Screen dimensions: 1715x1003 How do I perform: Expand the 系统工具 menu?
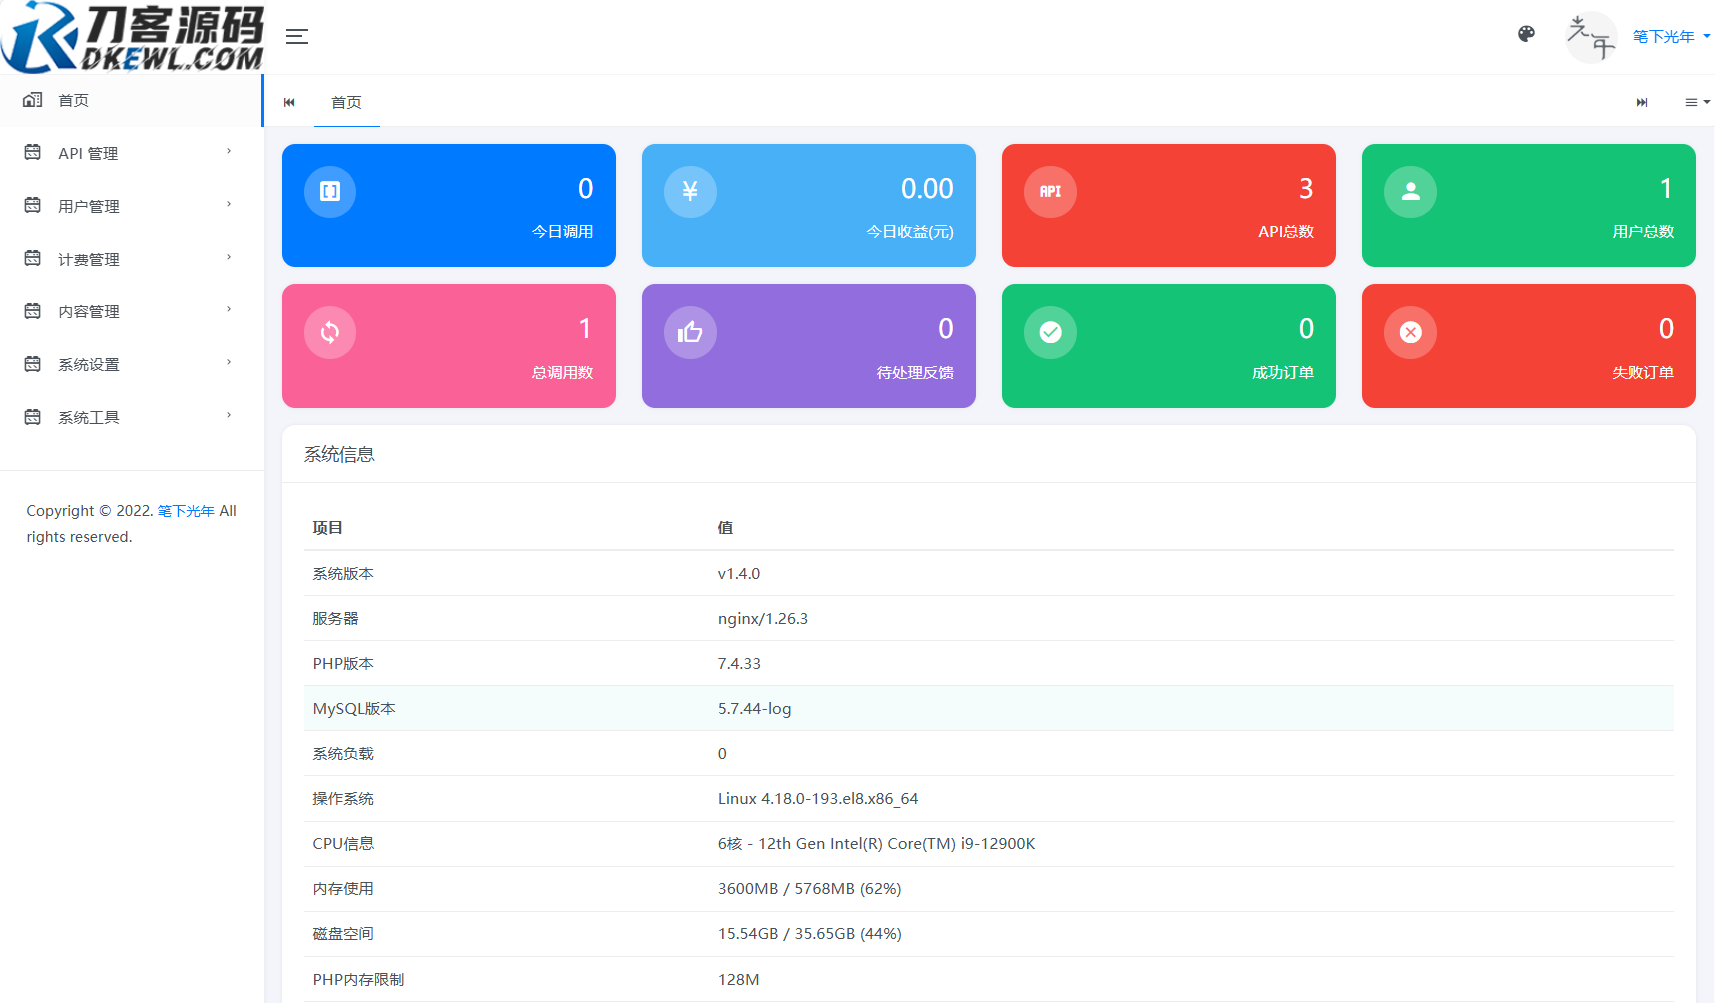click(88, 416)
